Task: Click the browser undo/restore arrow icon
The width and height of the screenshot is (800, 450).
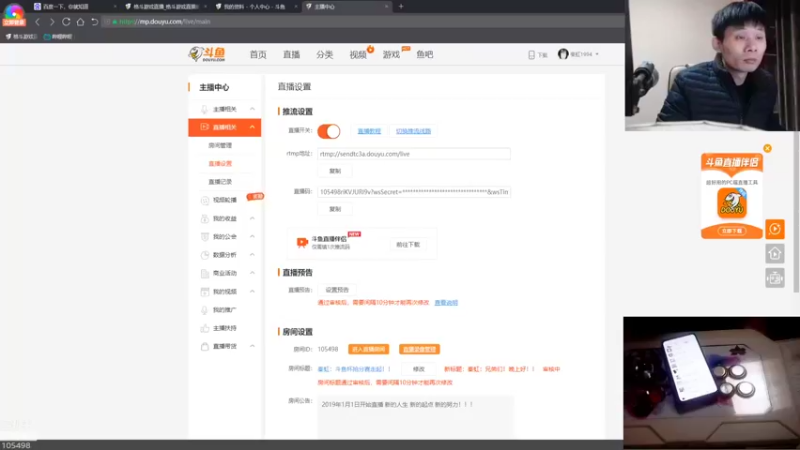Action: click(x=94, y=22)
